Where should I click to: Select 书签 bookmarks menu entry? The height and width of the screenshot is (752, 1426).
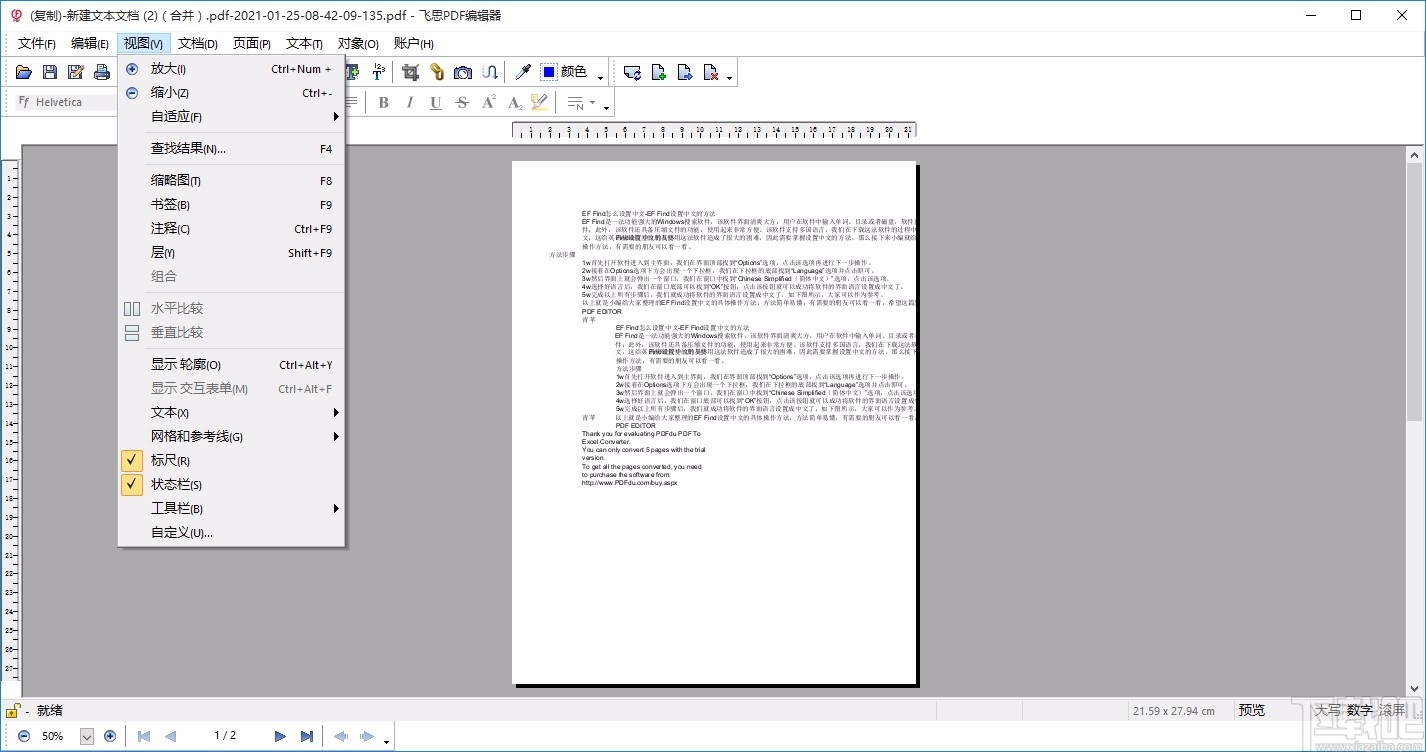[x=231, y=205]
